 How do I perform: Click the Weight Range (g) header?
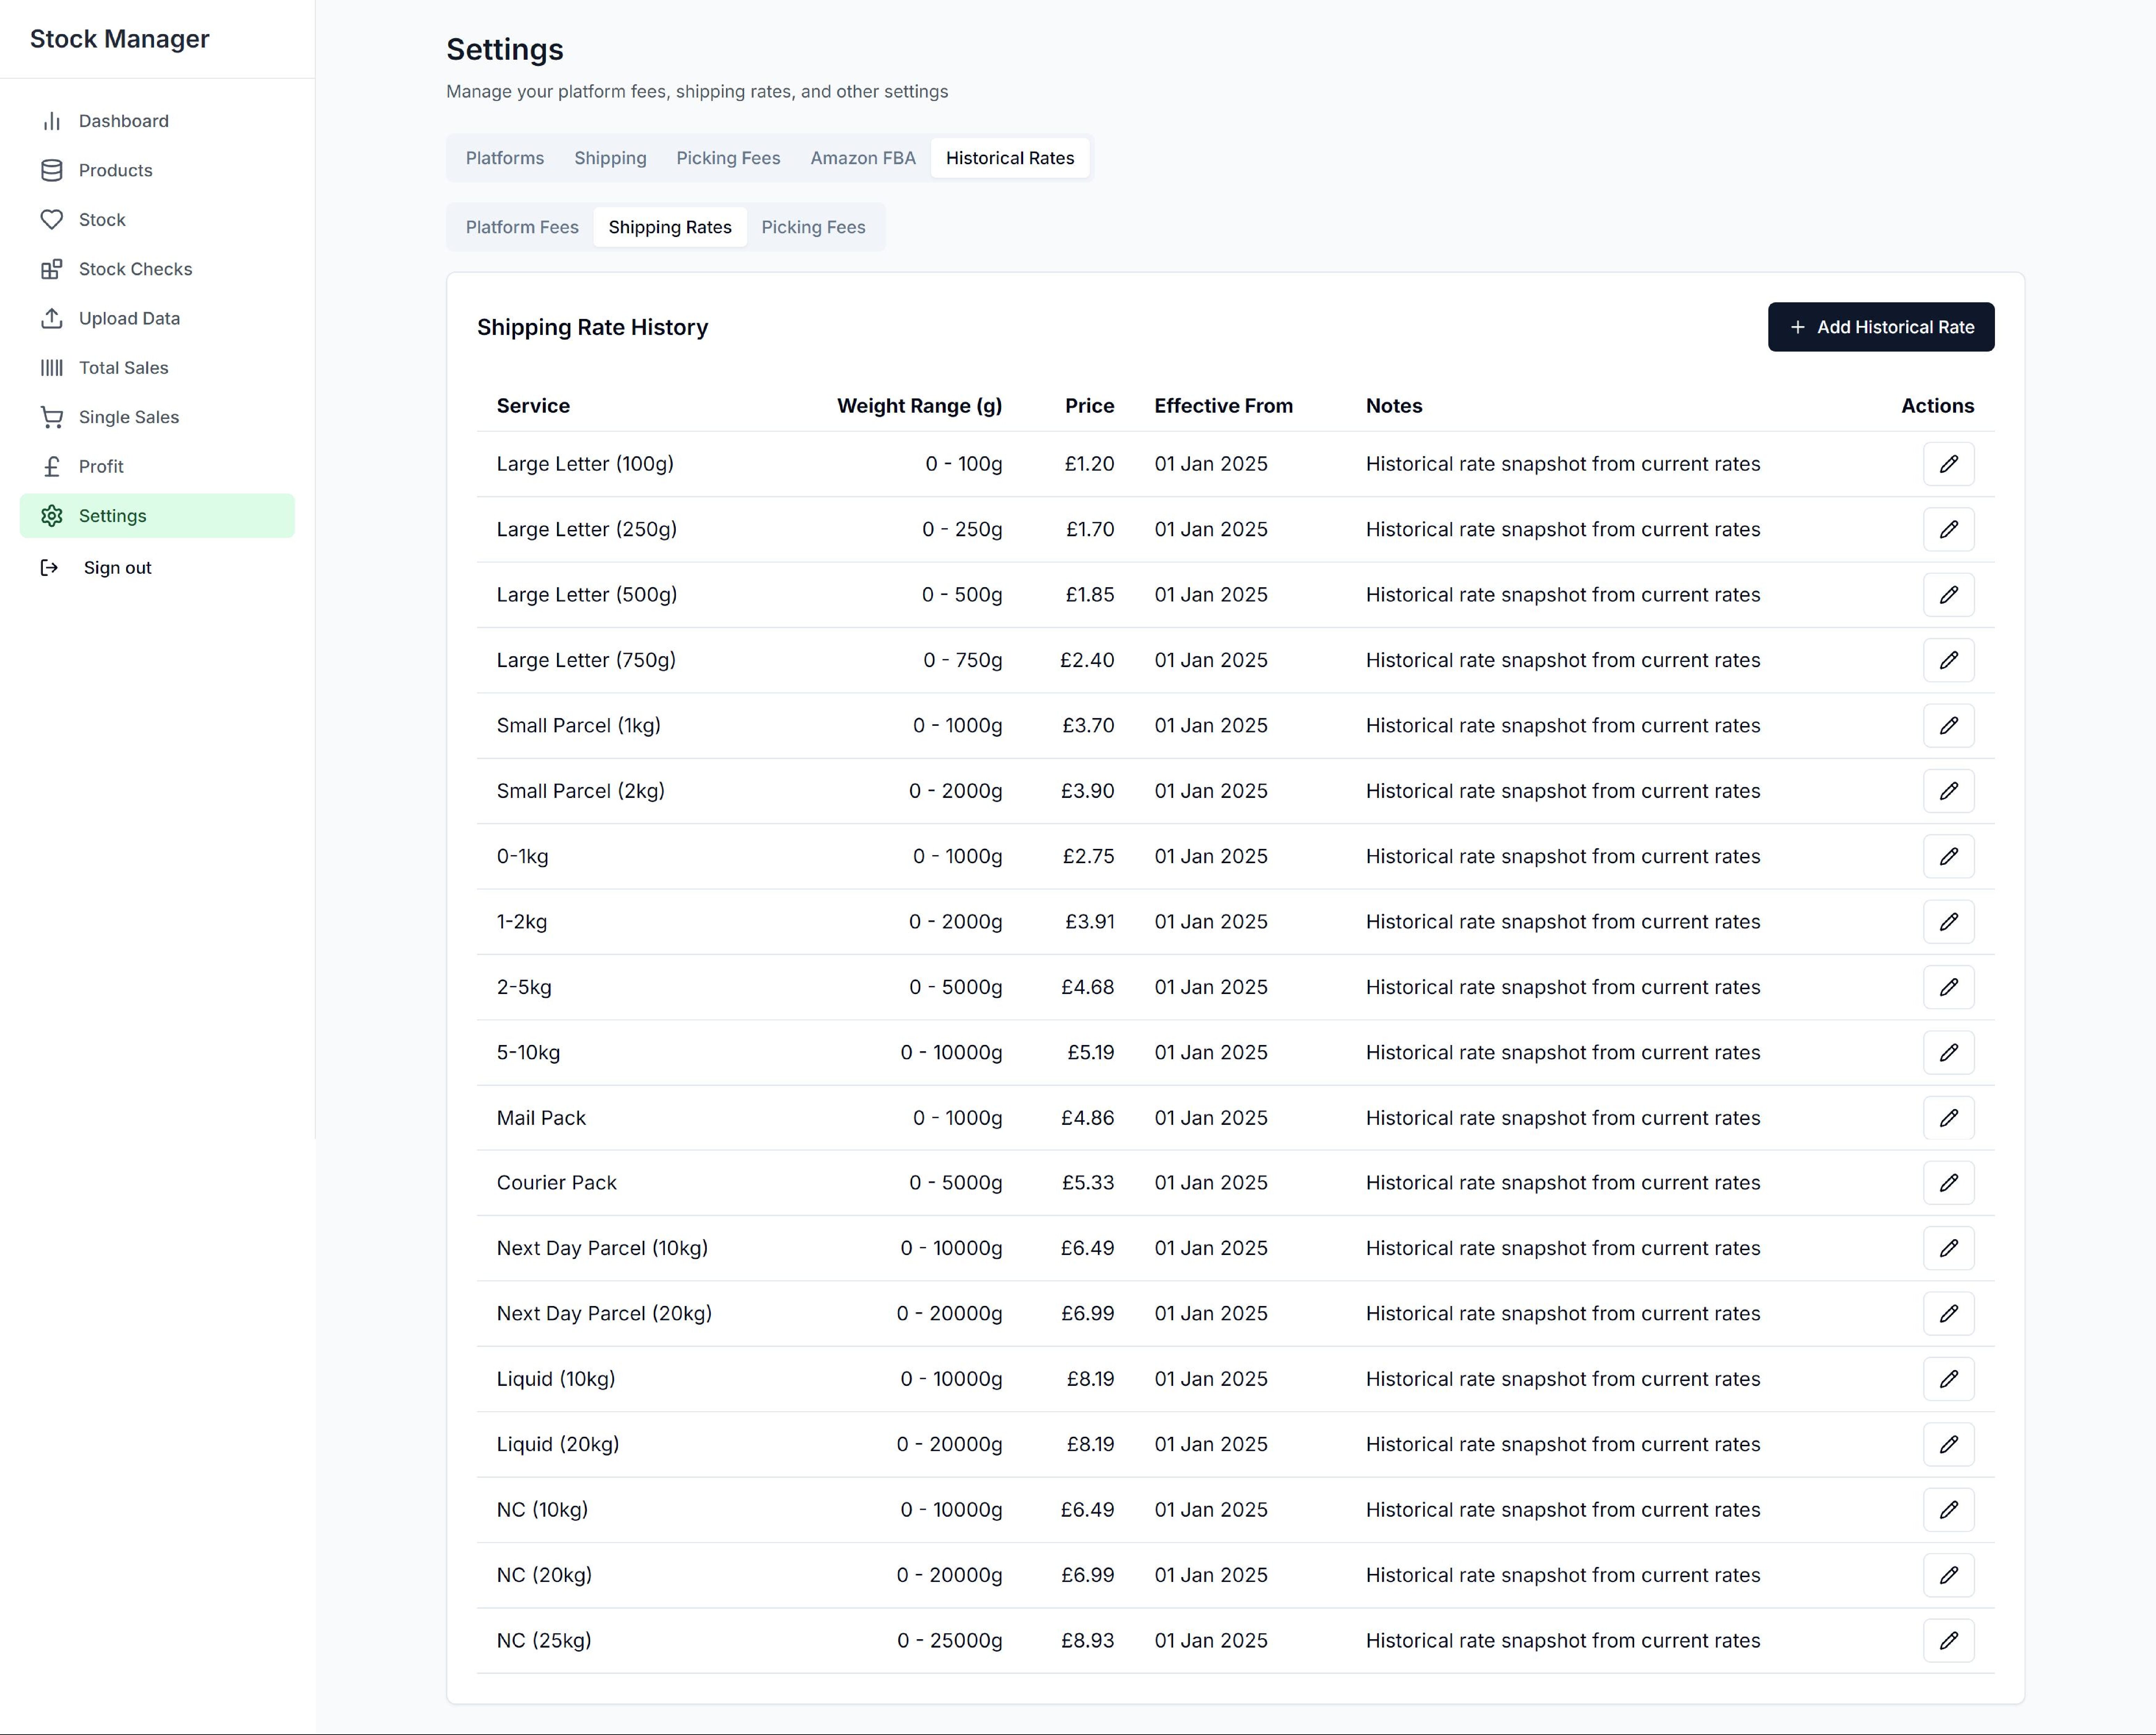[x=920, y=406]
